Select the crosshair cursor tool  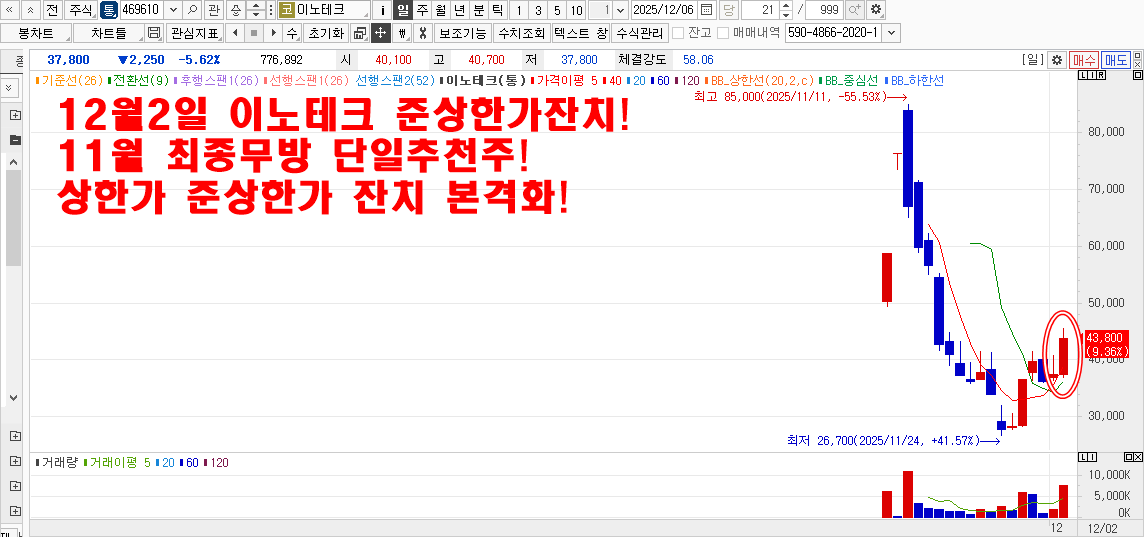(380, 33)
